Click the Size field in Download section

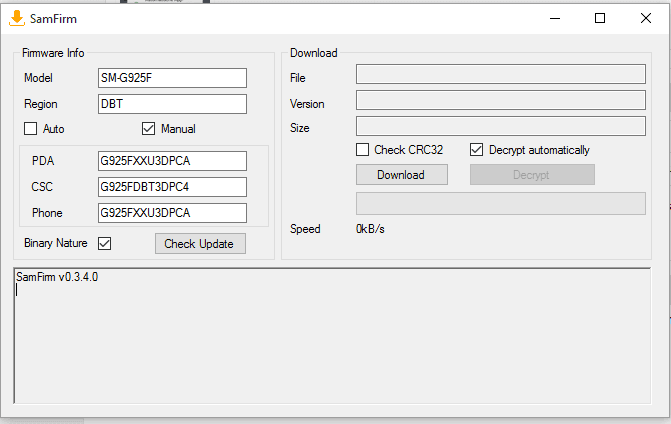501,126
